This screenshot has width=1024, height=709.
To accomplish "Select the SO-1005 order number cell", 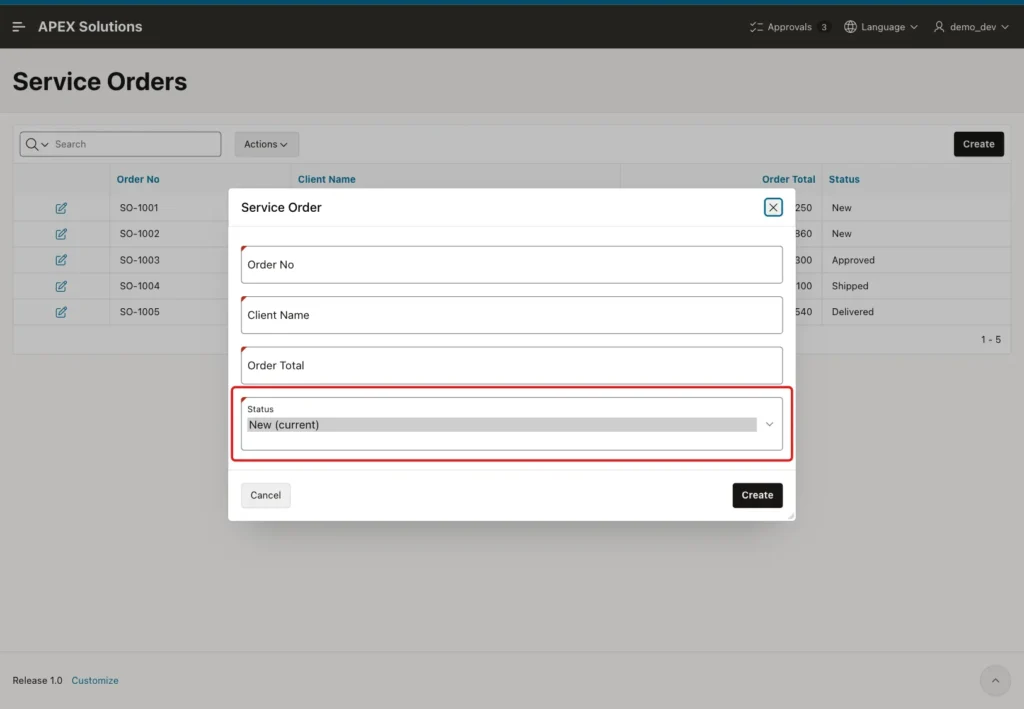I will pyautogui.click(x=139, y=312).
